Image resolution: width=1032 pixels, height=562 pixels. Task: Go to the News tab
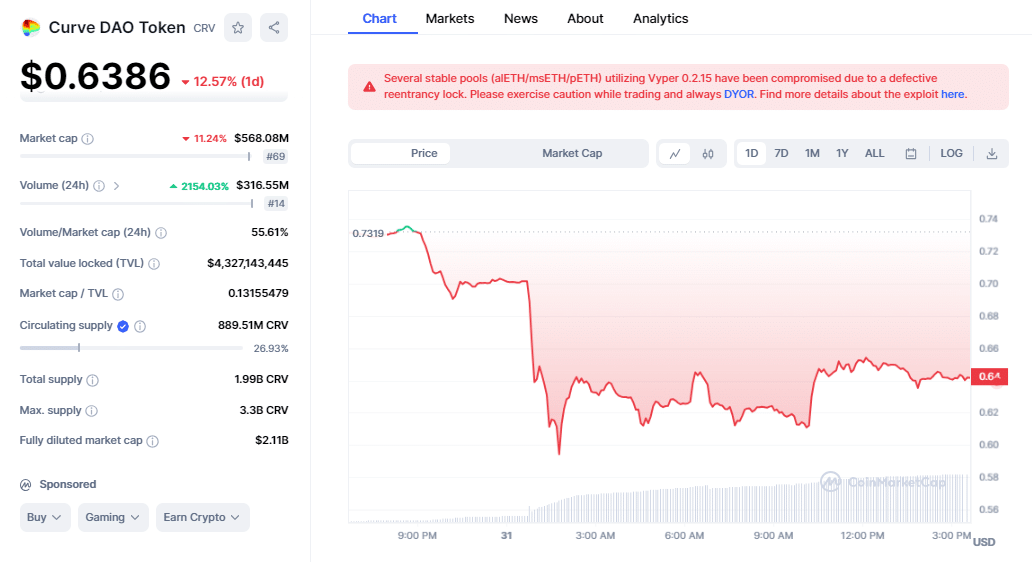coord(521,18)
